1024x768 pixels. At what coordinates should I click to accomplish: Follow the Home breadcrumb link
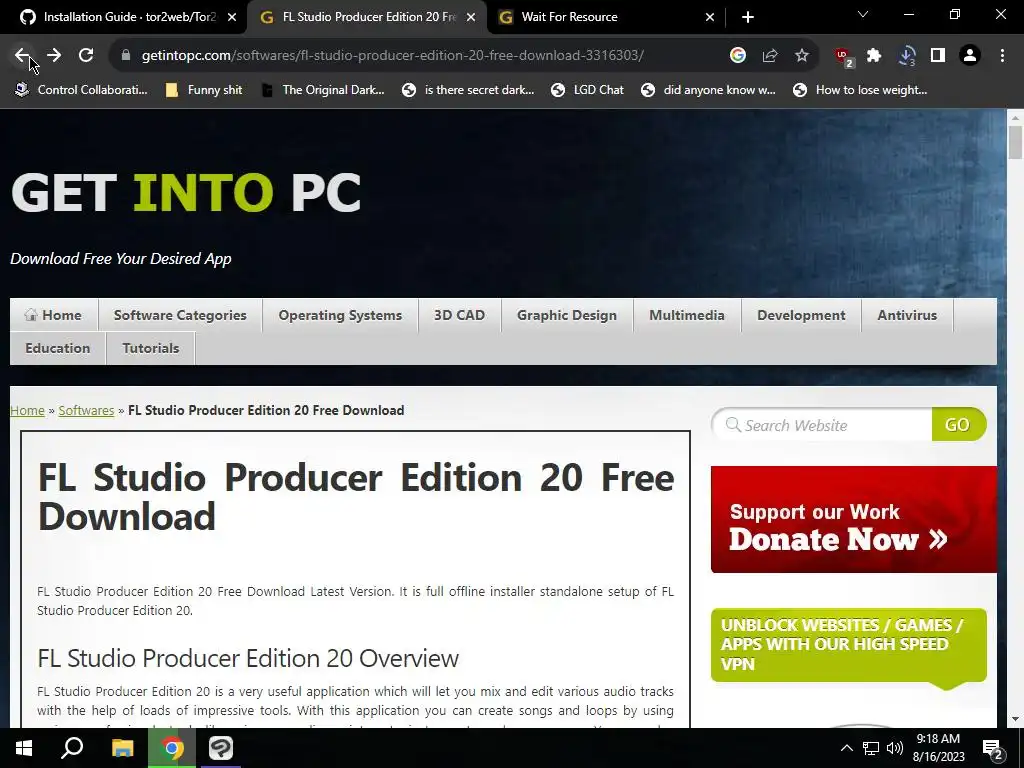pos(27,410)
